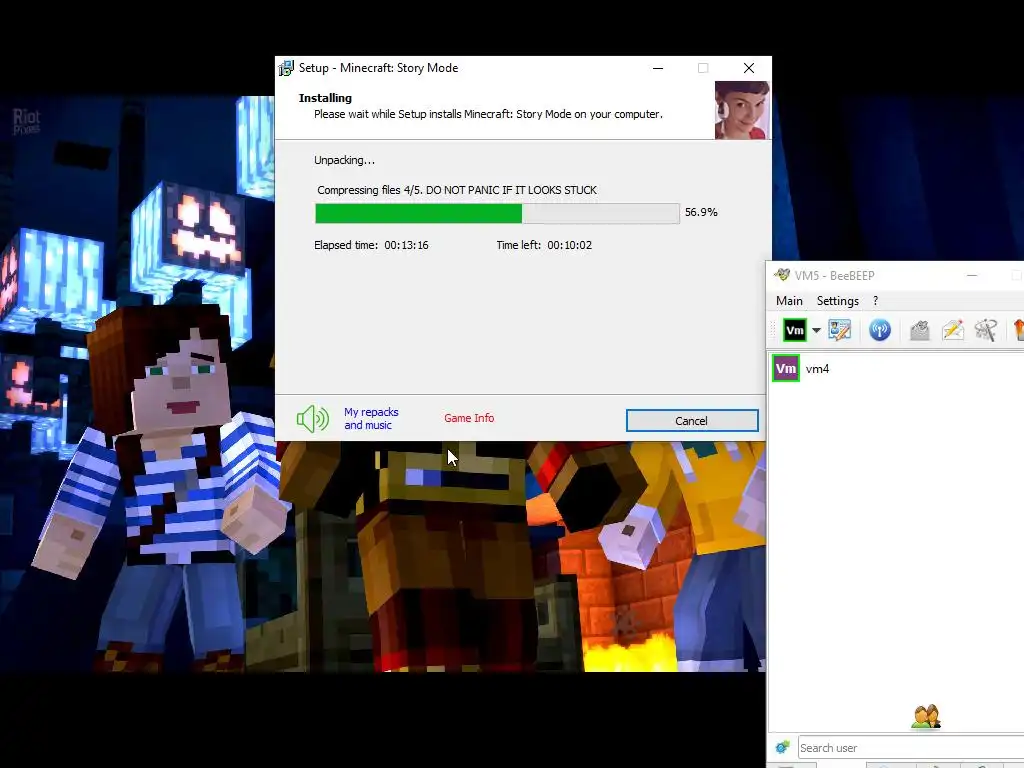
Task: Open the Game Info link
Action: click(469, 418)
